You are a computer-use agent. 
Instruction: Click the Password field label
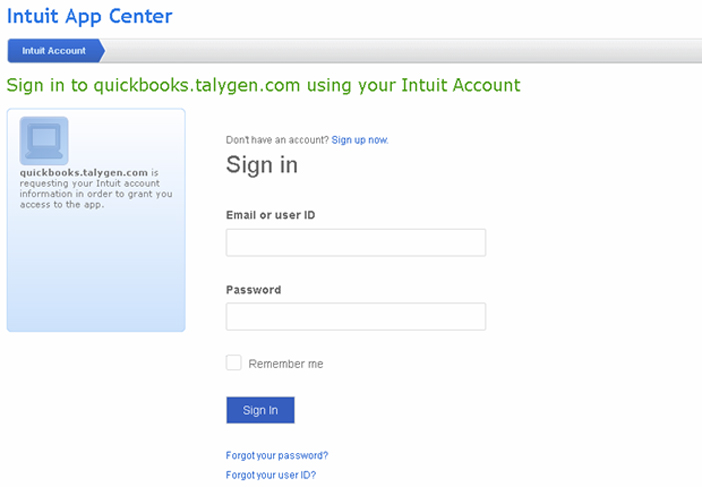click(x=253, y=290)
